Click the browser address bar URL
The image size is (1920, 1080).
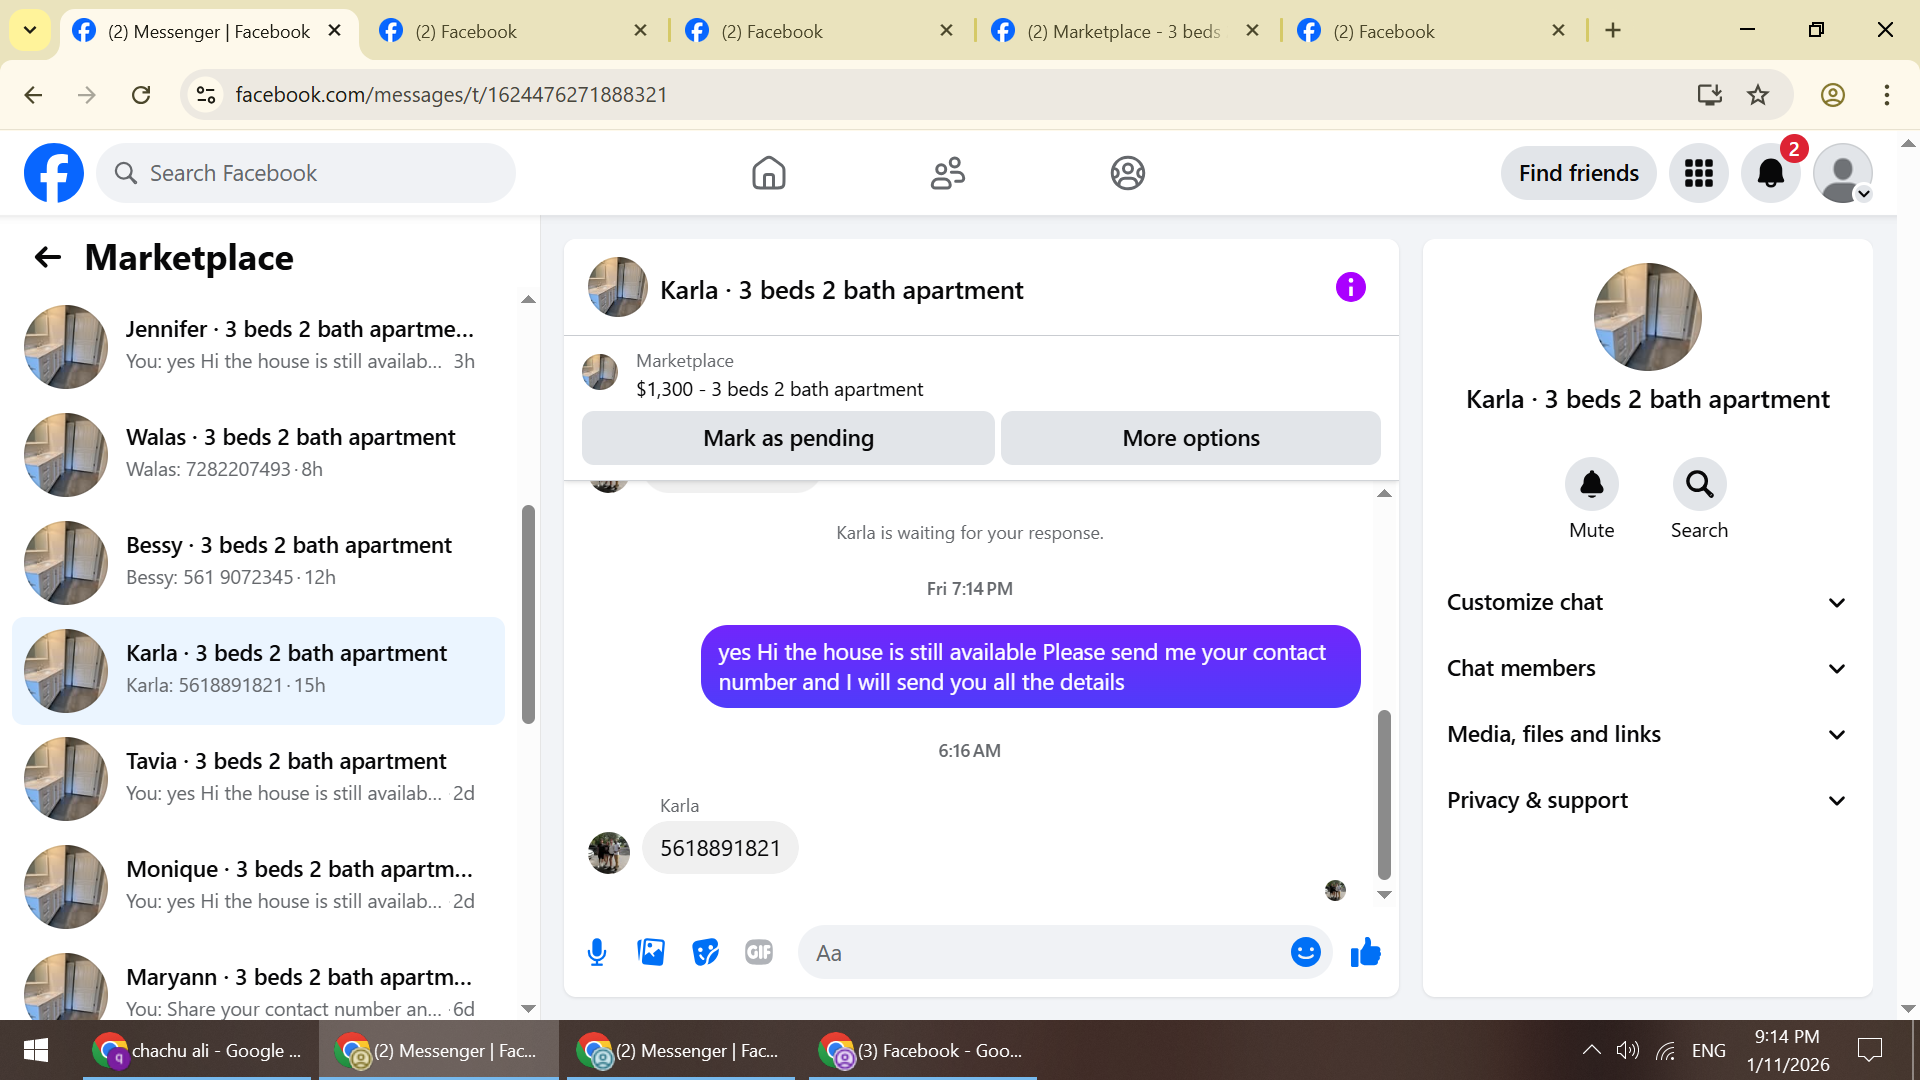point(451,95)
